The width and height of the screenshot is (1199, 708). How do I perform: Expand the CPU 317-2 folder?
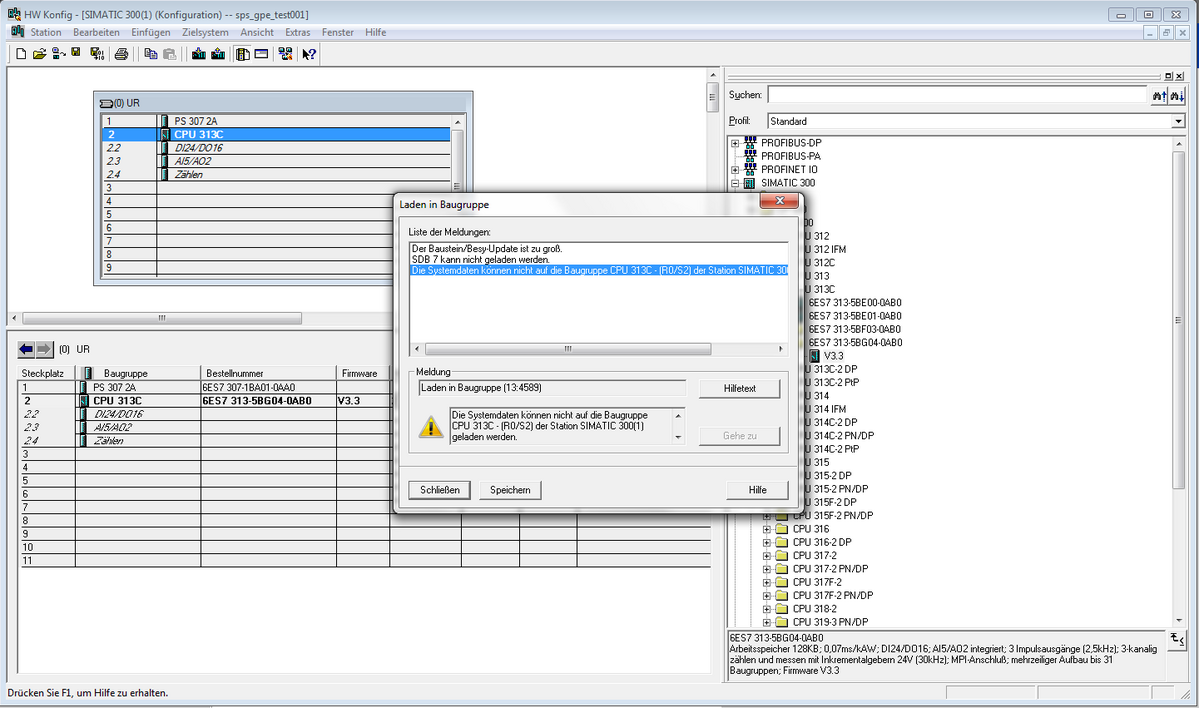click(768, 555)
